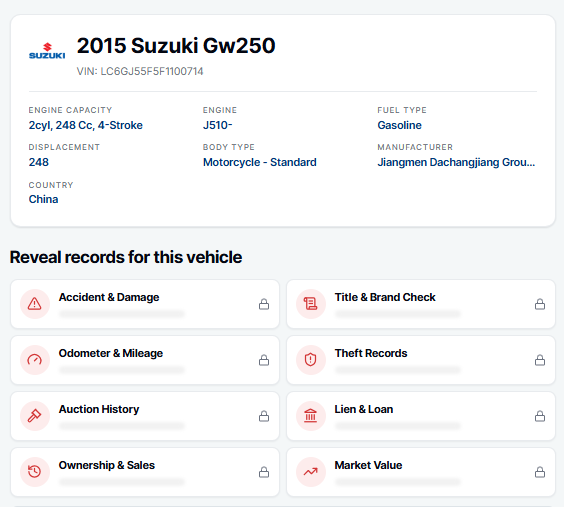This screenshot has height=507, width=564.
Task: Click the blurred placeholder under Market Value
Action: [397, 482]
